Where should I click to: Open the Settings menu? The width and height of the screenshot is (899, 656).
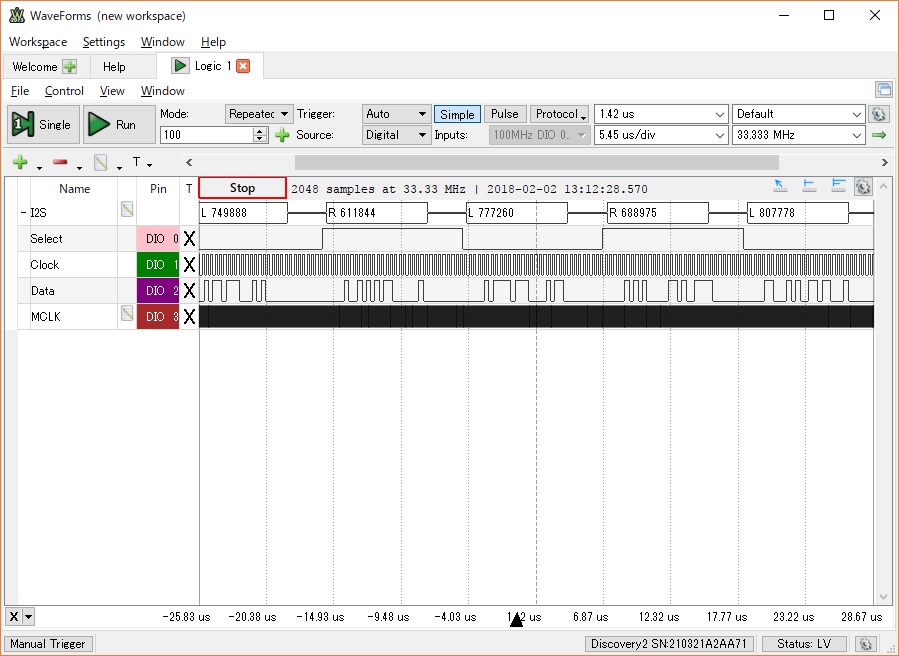(104, 42)
